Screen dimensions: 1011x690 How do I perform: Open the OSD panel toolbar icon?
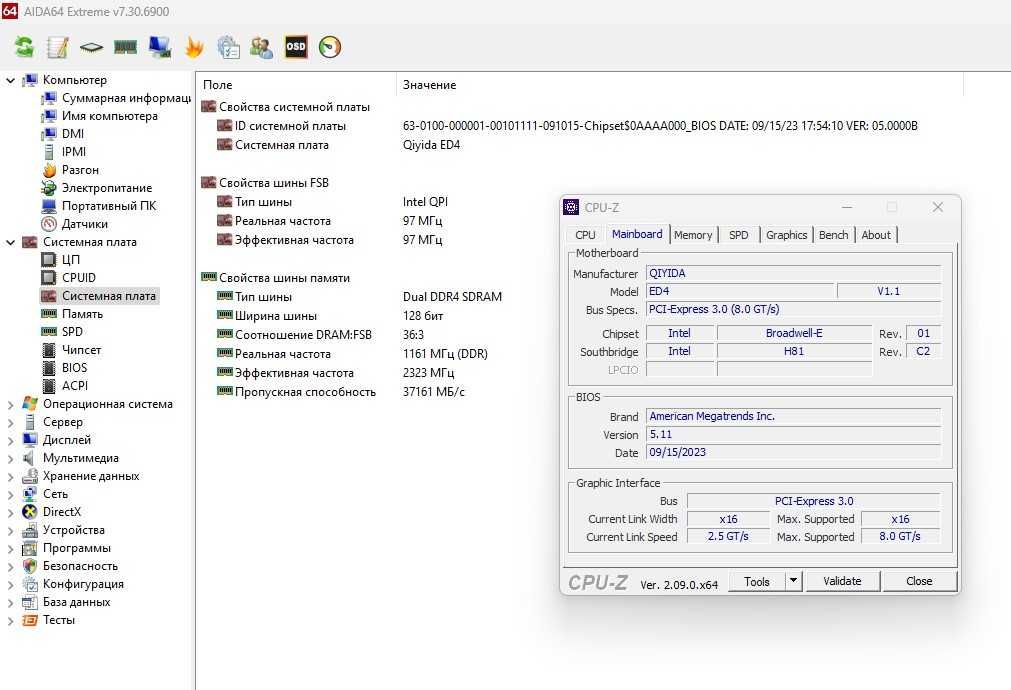pos(296,46)
